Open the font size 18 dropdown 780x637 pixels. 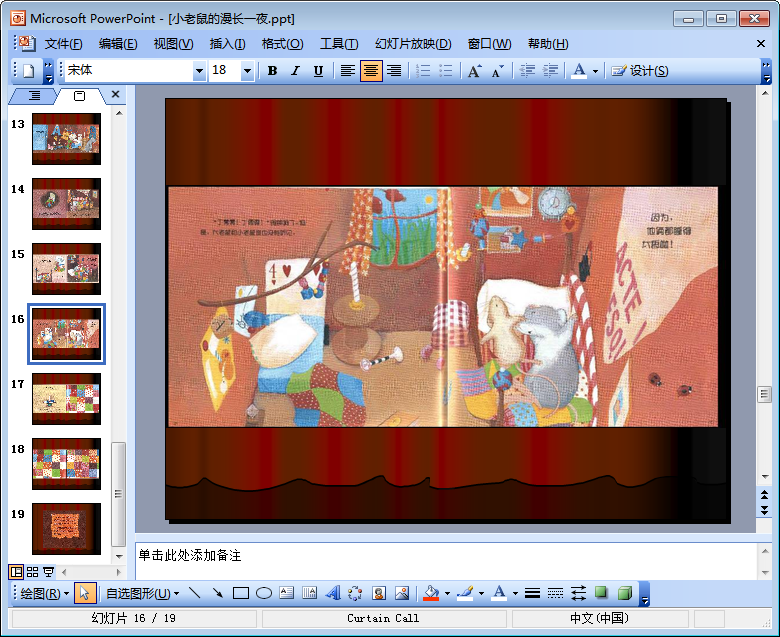pos(247,71)
